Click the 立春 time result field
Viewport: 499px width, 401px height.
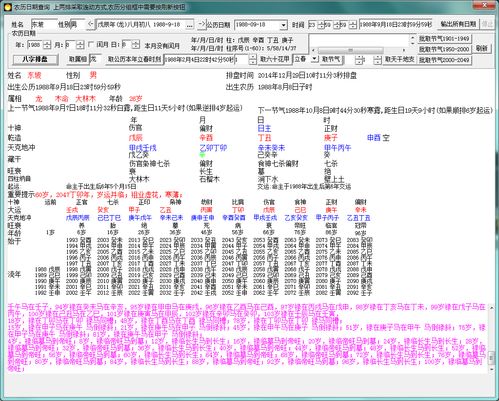199,60
